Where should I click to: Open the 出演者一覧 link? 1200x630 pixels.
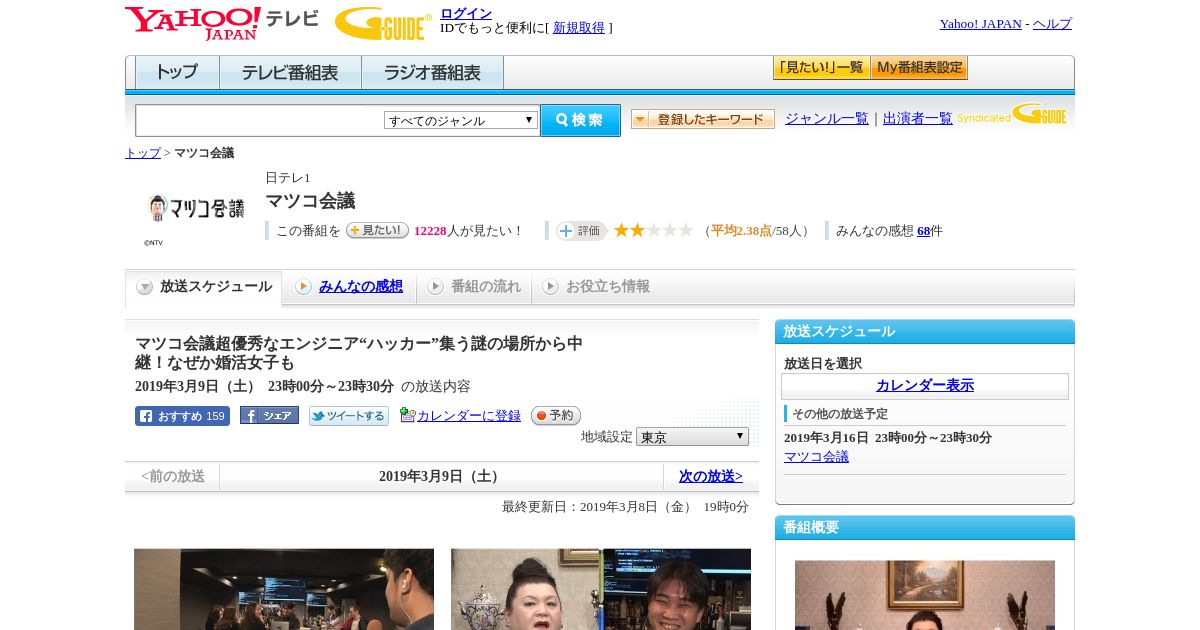(918, 119)
